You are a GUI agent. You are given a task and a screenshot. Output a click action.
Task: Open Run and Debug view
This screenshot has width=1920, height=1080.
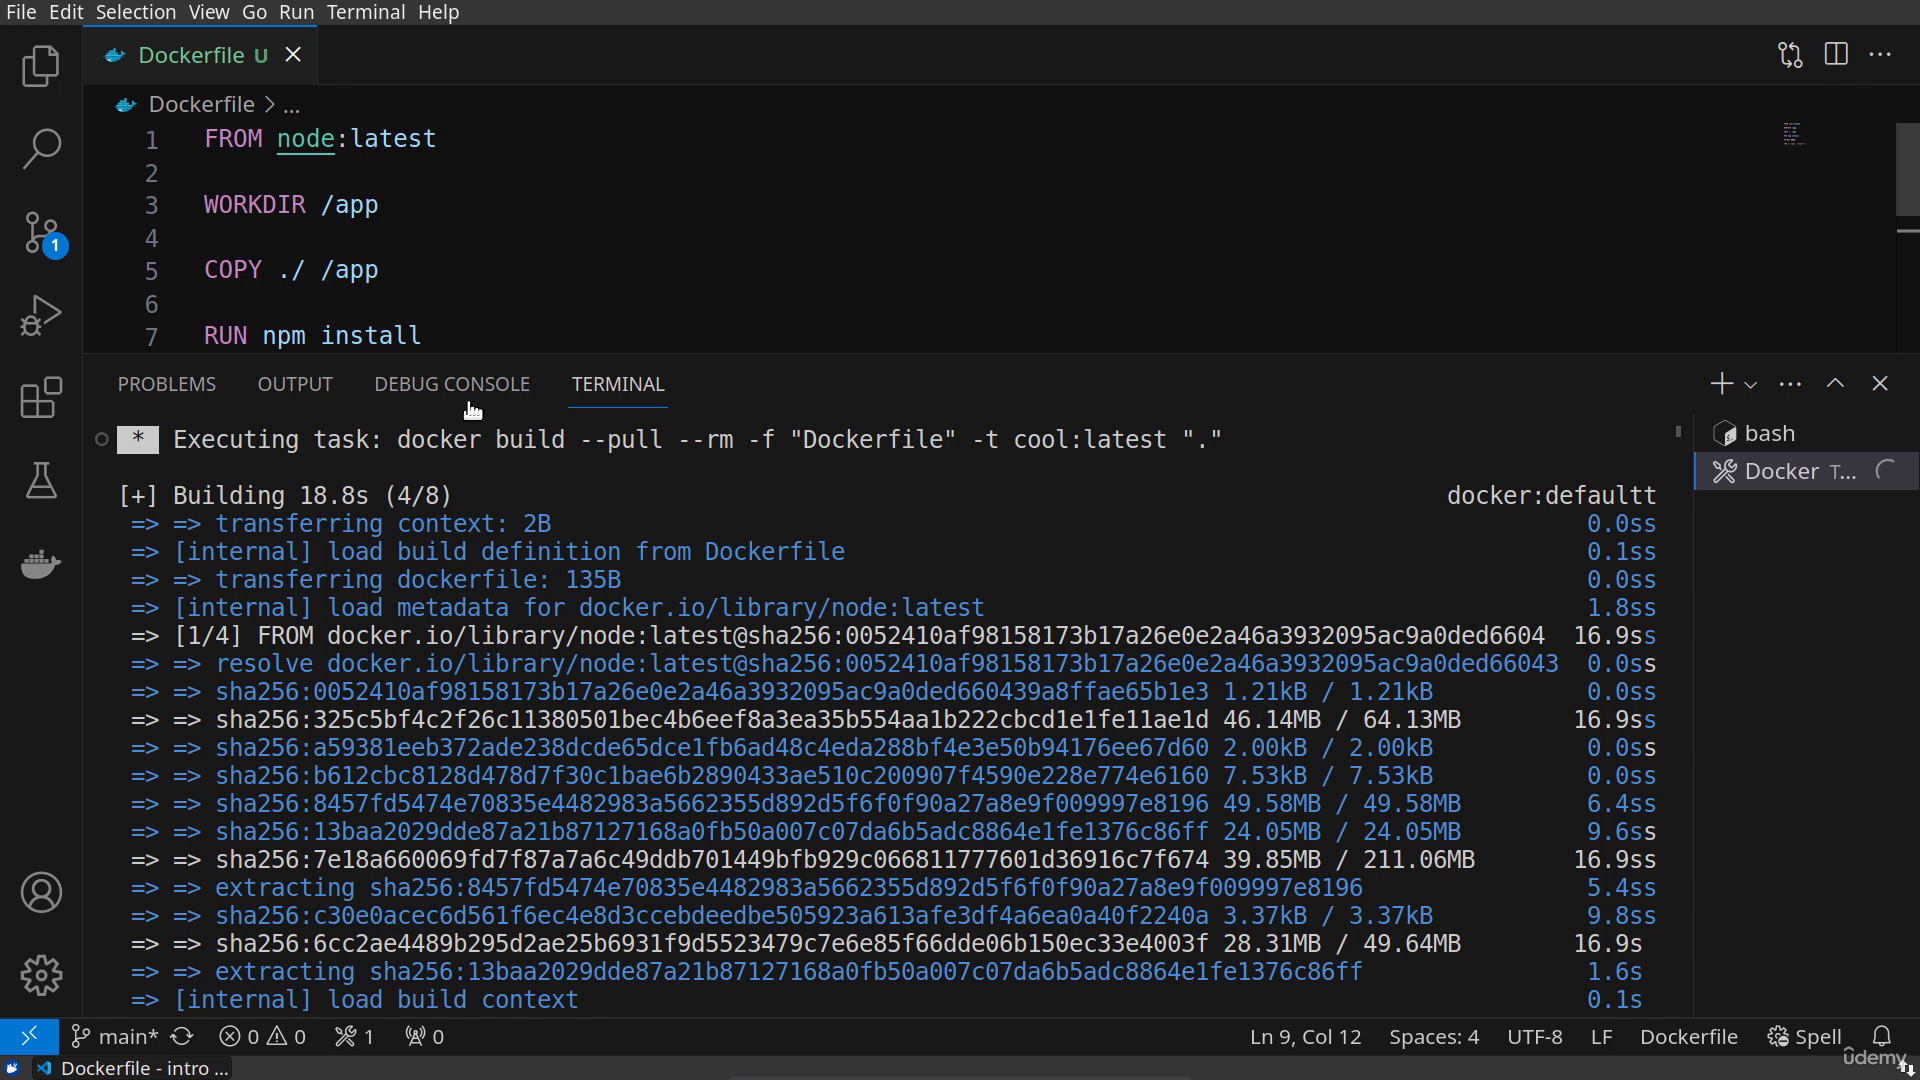pos(41,315)
